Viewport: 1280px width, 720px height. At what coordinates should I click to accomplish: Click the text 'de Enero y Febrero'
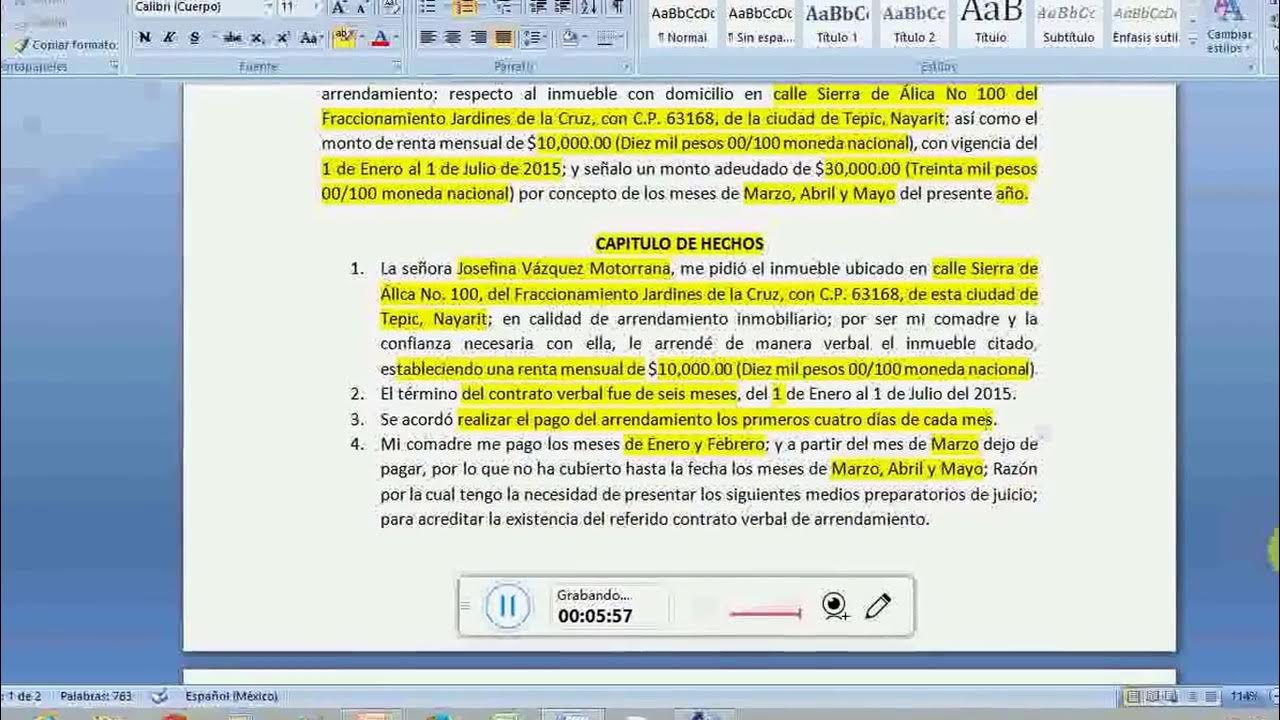coord(694,443)
